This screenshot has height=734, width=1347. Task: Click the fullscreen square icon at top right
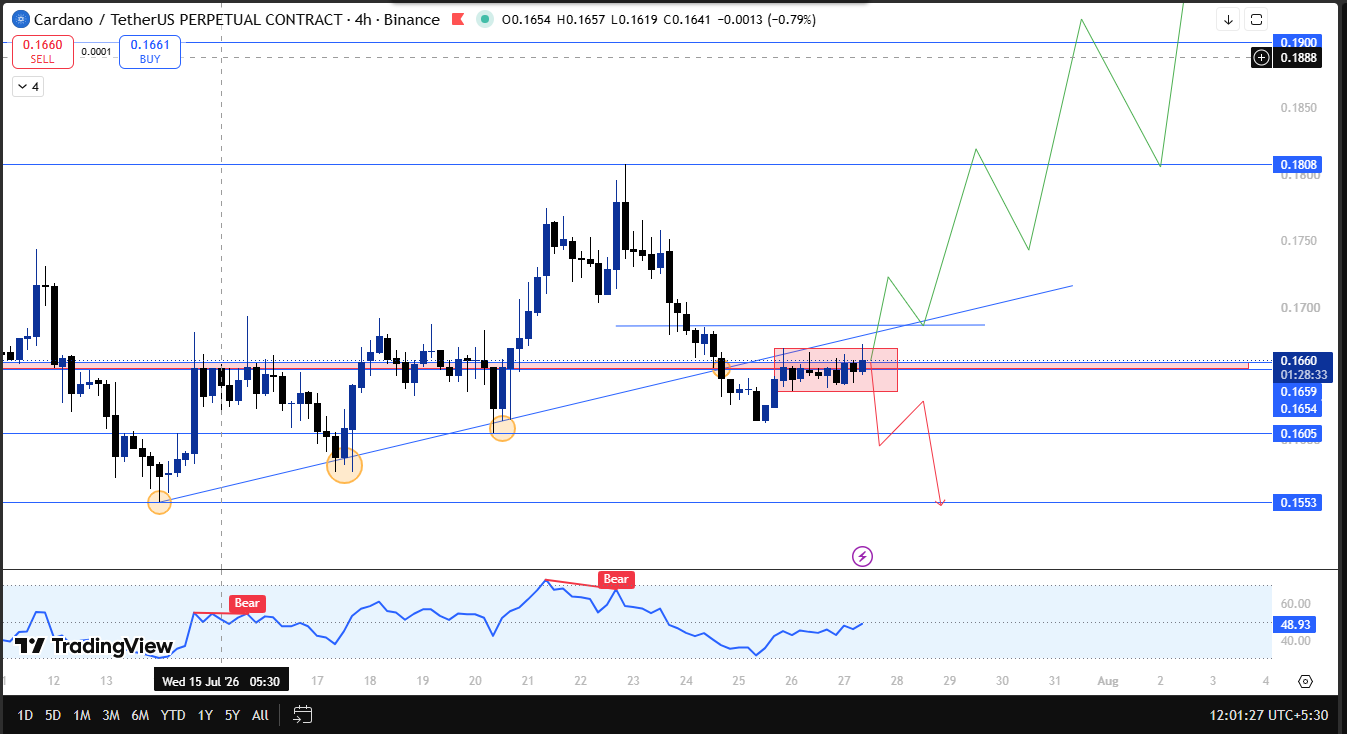tap(1257, 19)
